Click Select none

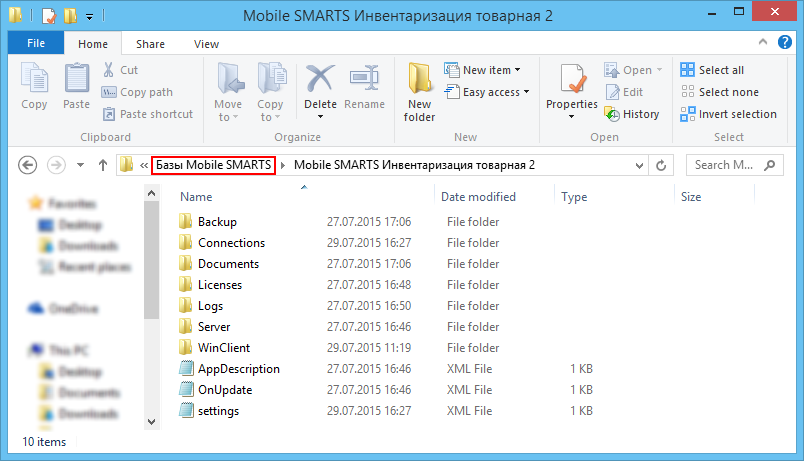pyautogui.click(x=719, y=92)
